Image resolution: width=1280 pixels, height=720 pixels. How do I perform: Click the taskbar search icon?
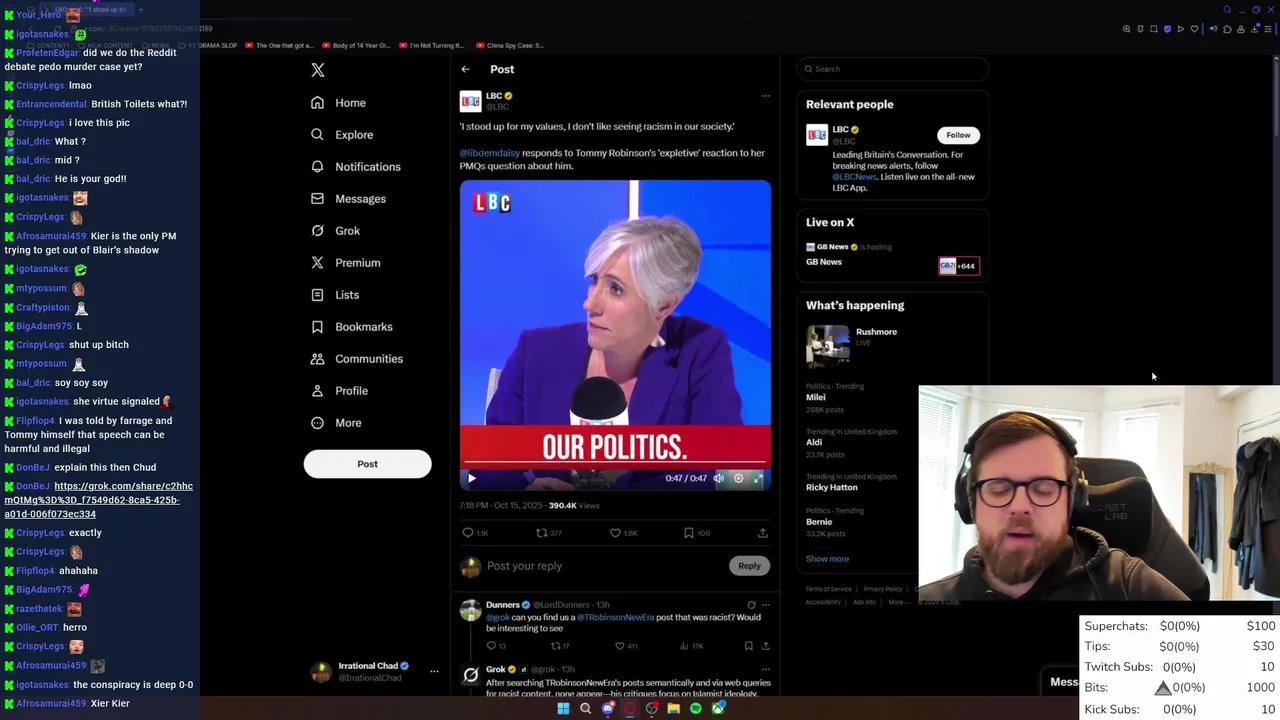[585, 709]
